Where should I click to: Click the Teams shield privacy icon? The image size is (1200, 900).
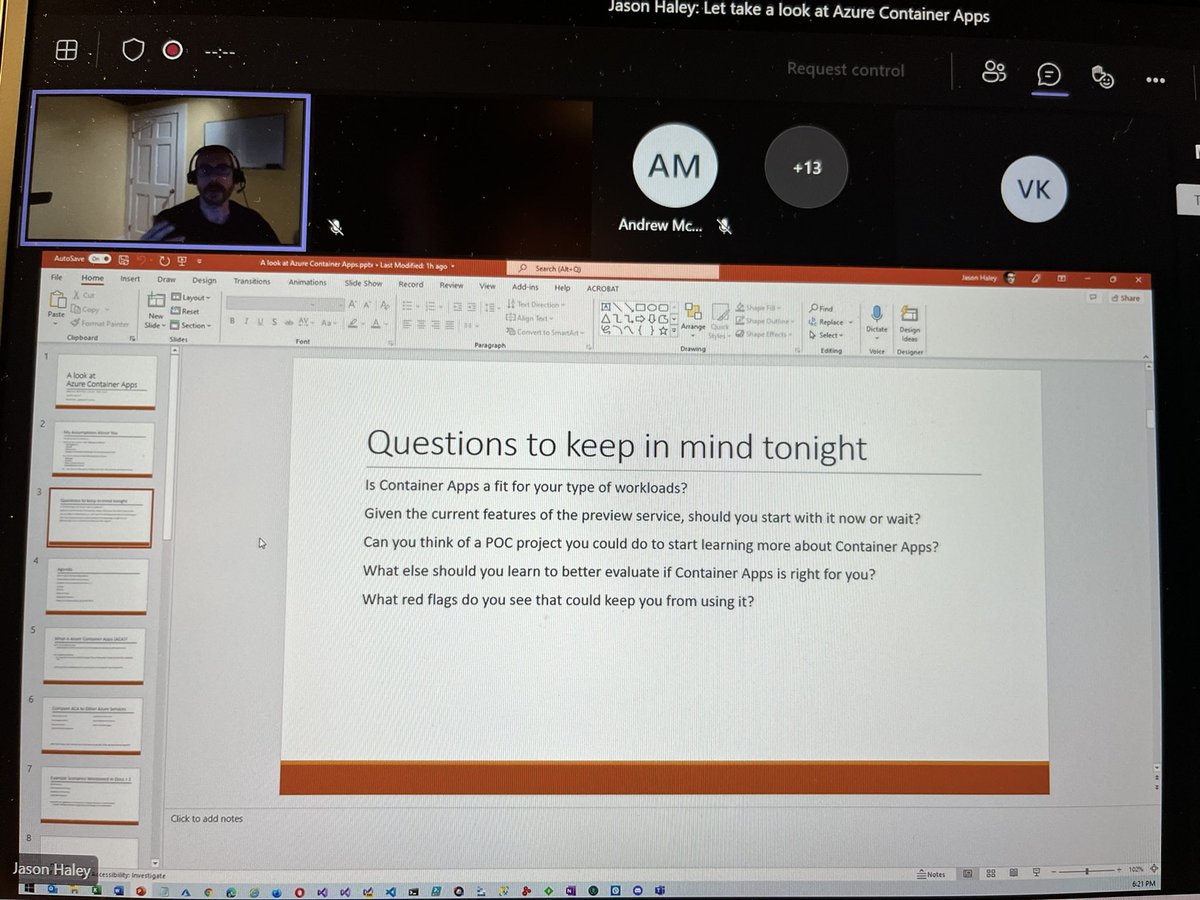(133, 49)
